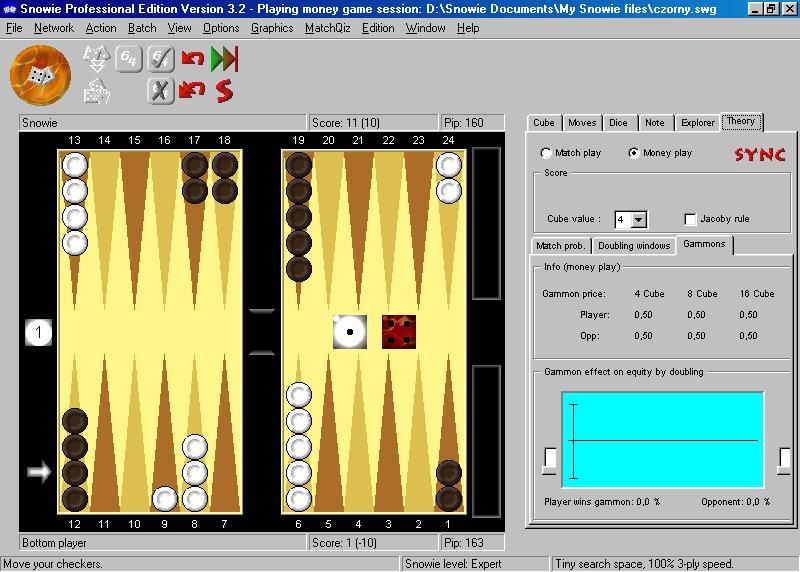The width and height of the screenshot is (800, 572).
Task: Click the red SYNC button
Action: point(760,154)
